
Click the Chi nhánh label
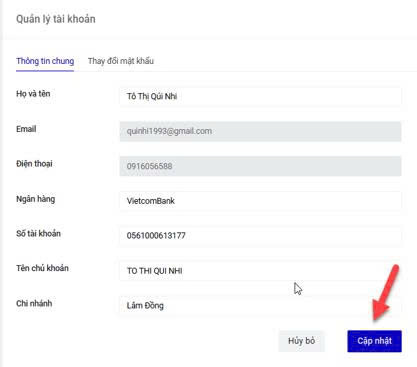point(34,303)
